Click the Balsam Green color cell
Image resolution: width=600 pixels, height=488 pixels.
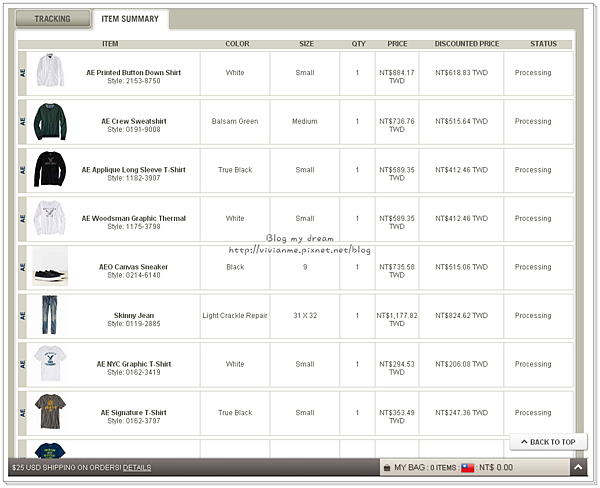[235, 121]
